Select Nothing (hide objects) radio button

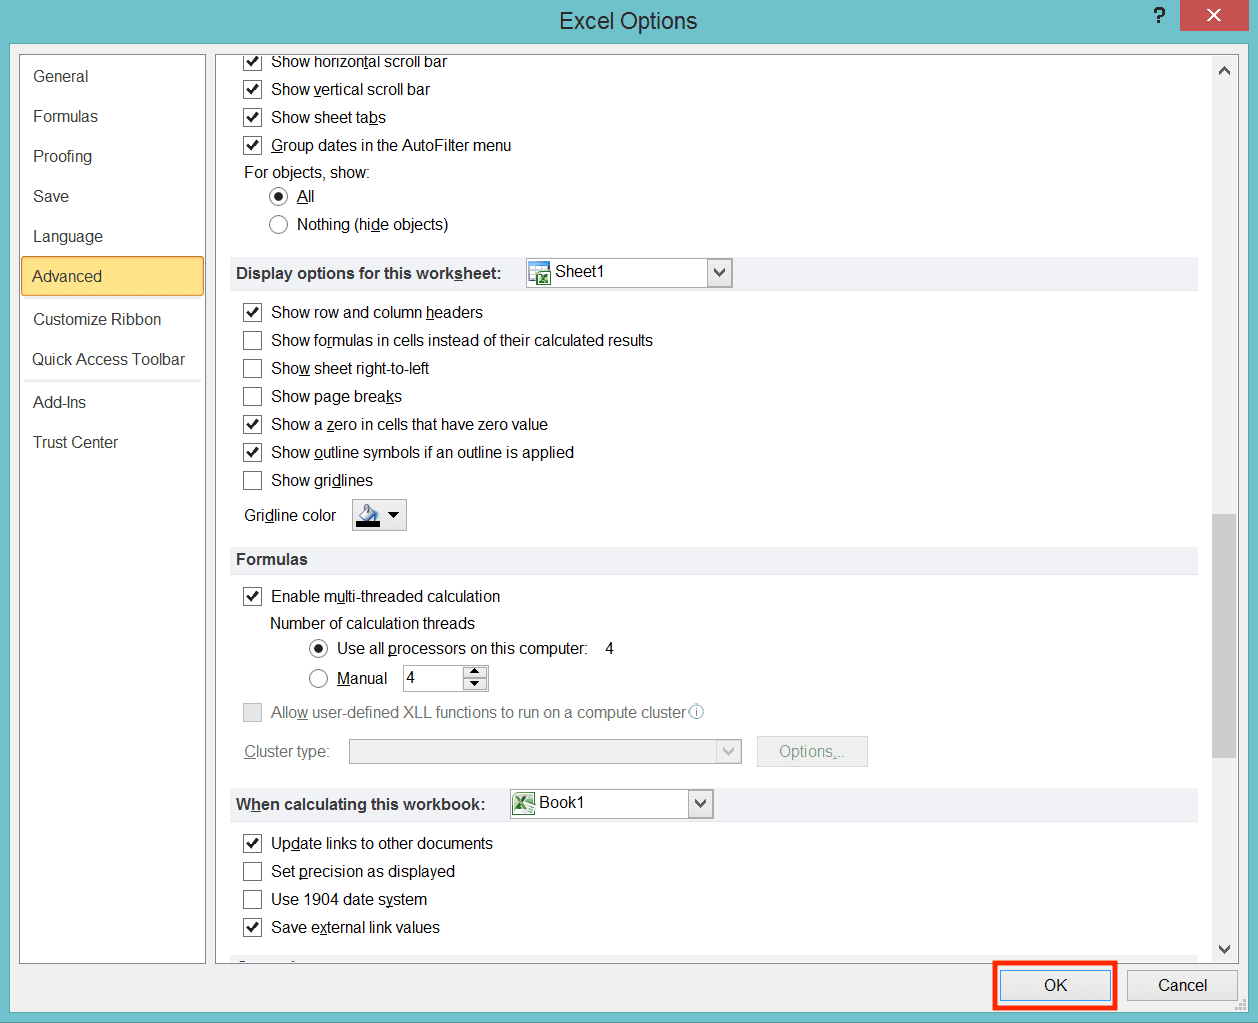[279, 224]
